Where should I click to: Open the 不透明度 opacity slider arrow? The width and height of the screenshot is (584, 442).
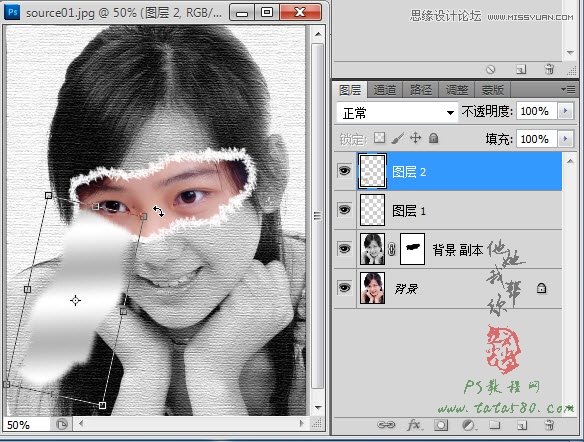point(565,111)
